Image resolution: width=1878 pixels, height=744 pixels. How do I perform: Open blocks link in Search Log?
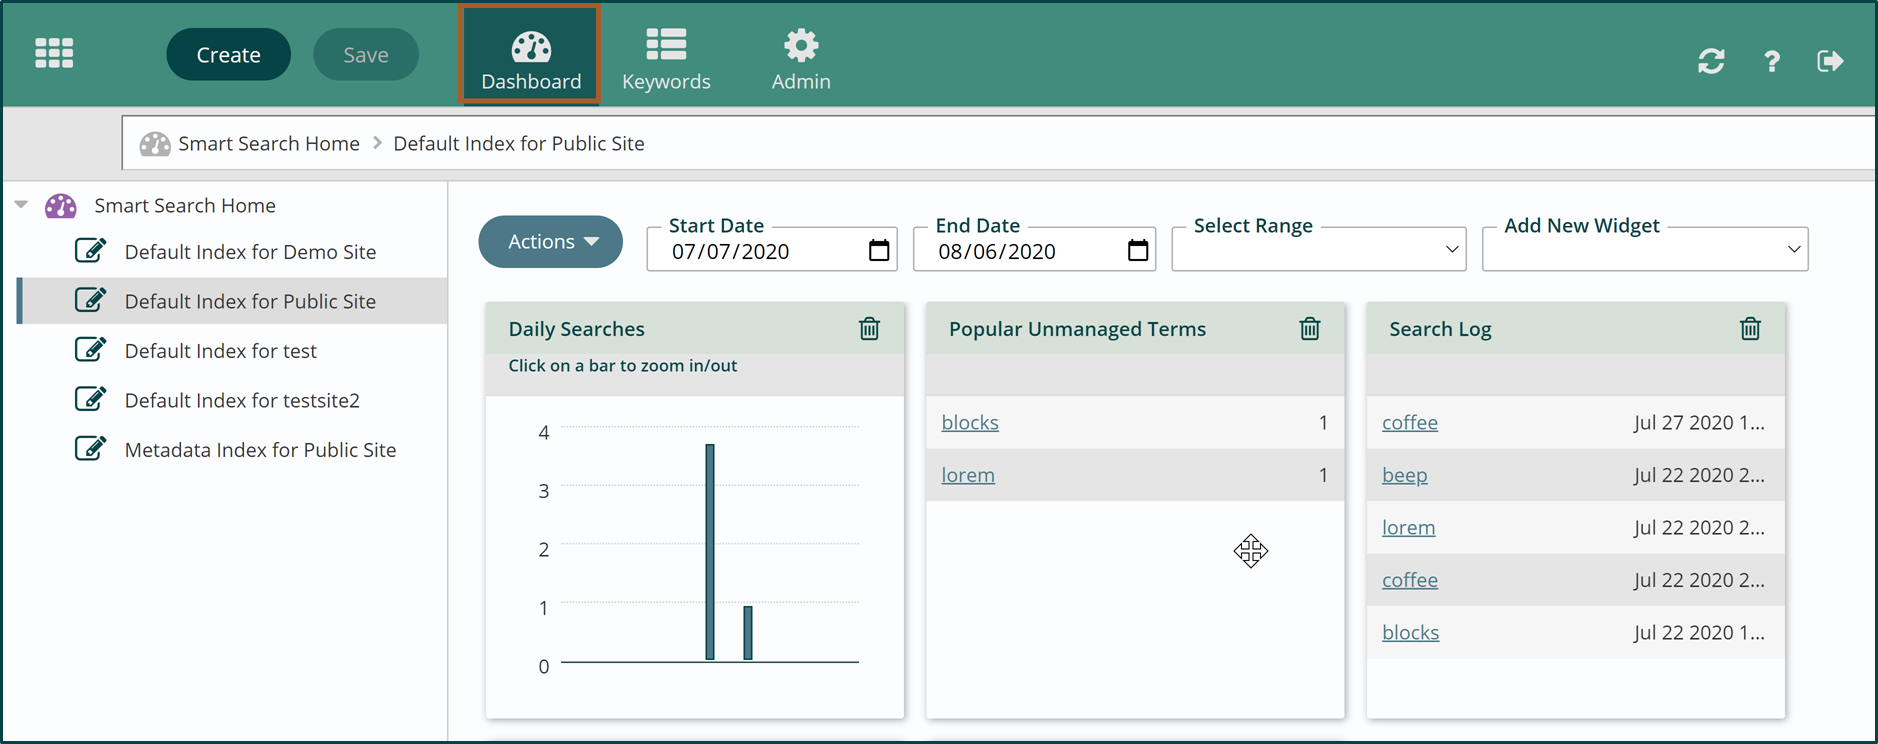[x=1410, y=632]
